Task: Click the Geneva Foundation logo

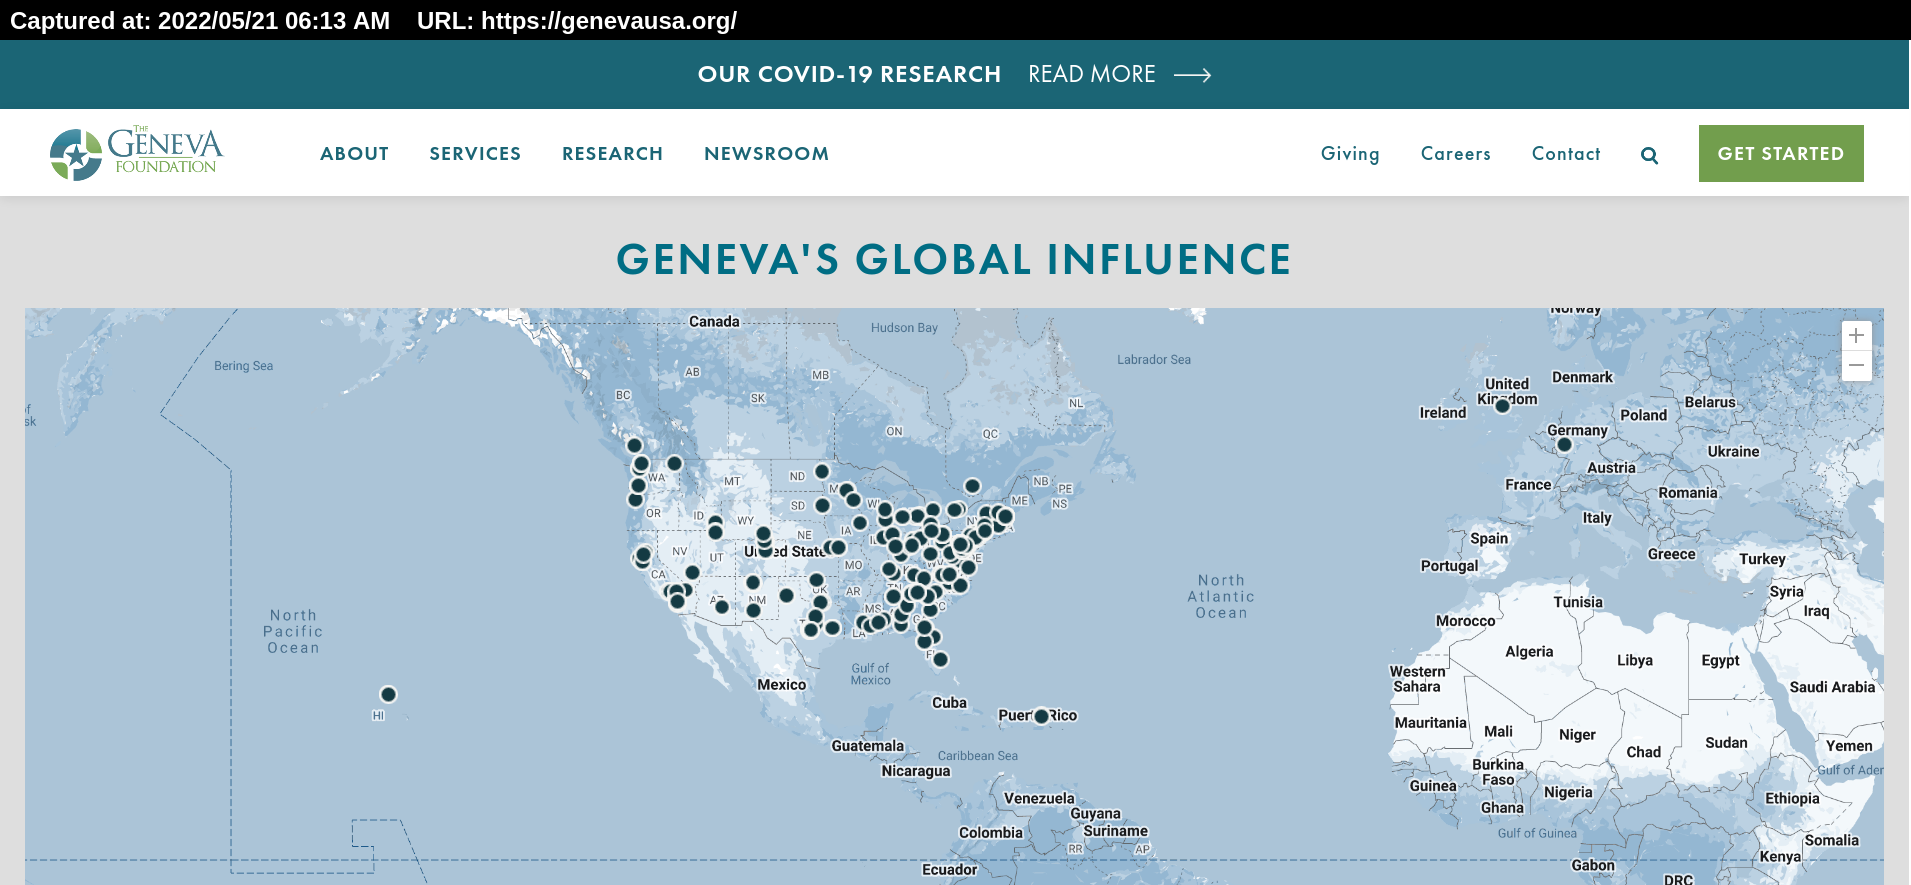Action: point(137,153)
